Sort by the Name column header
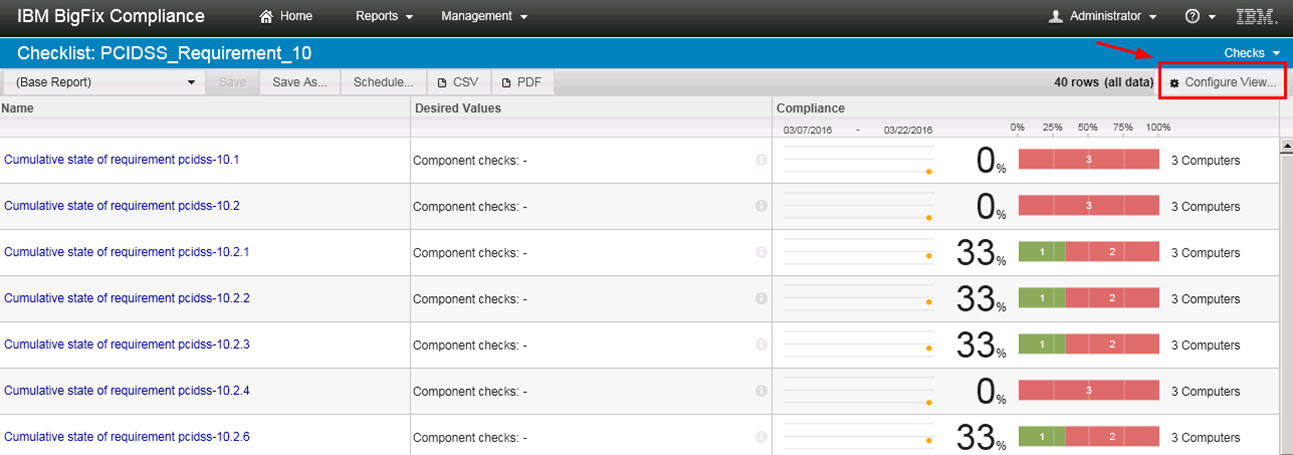 [x=18, y=108]
